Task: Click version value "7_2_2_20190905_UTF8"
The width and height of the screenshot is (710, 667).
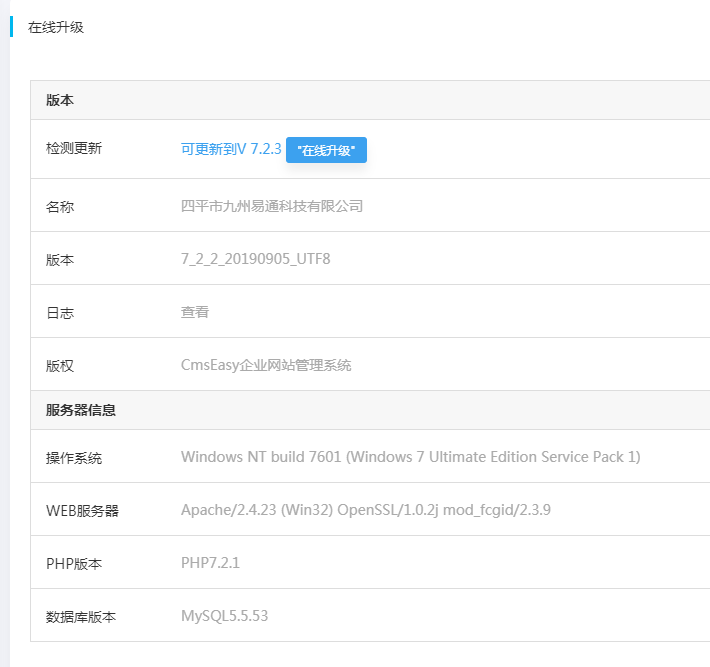Action: [255, 259]
